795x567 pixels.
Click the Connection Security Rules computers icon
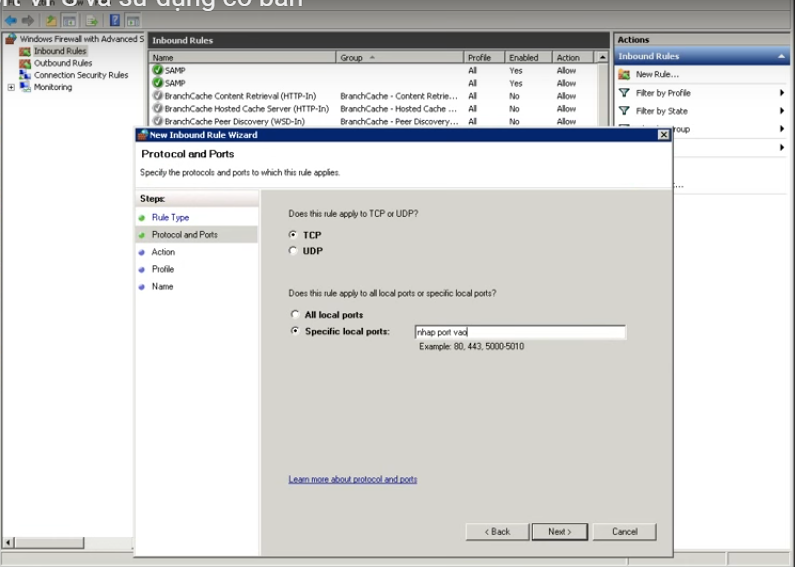click(x=25, y=75)
